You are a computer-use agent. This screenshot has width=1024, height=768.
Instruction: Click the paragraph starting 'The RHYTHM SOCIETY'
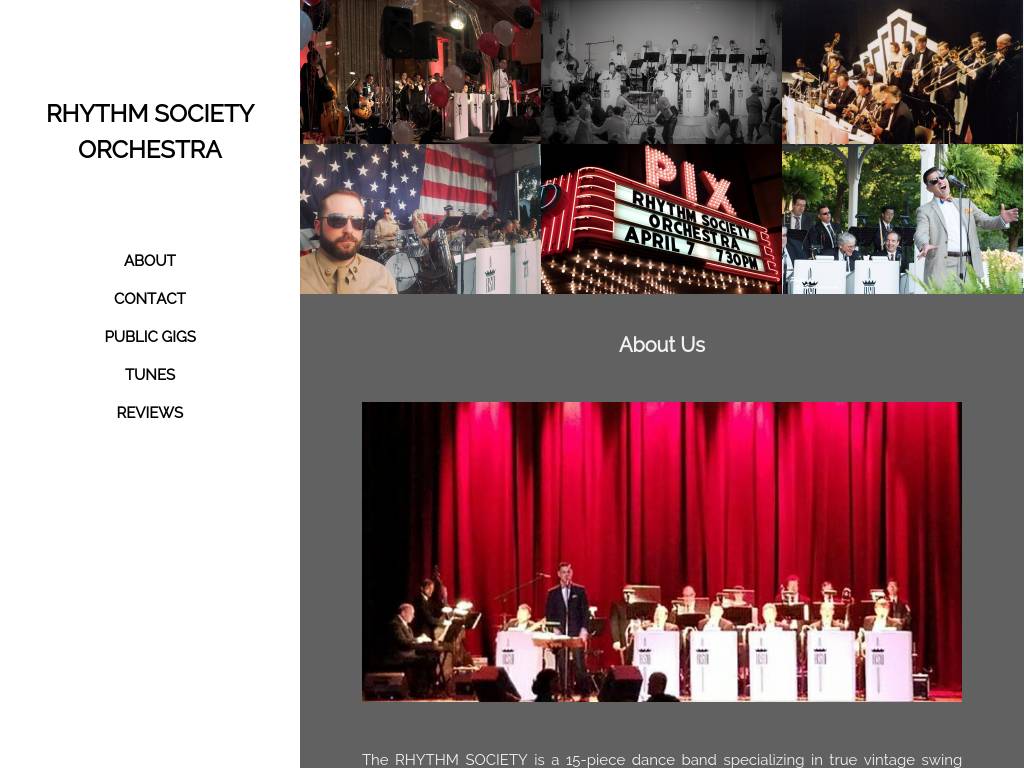662,760
